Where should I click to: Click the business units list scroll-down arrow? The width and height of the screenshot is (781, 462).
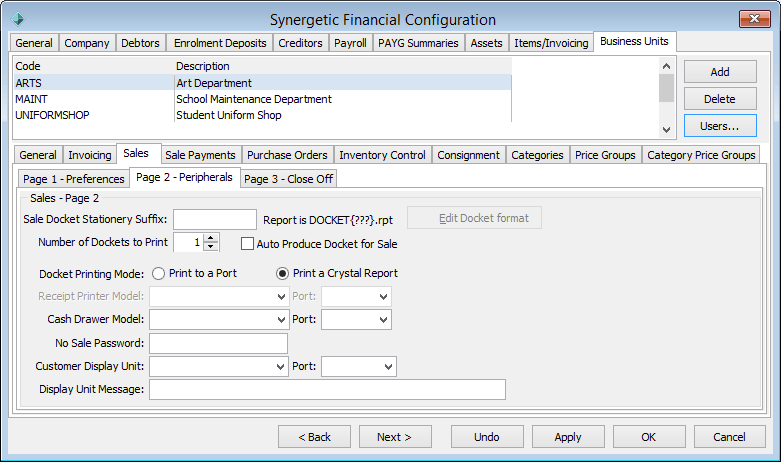[x=666, y=129]
